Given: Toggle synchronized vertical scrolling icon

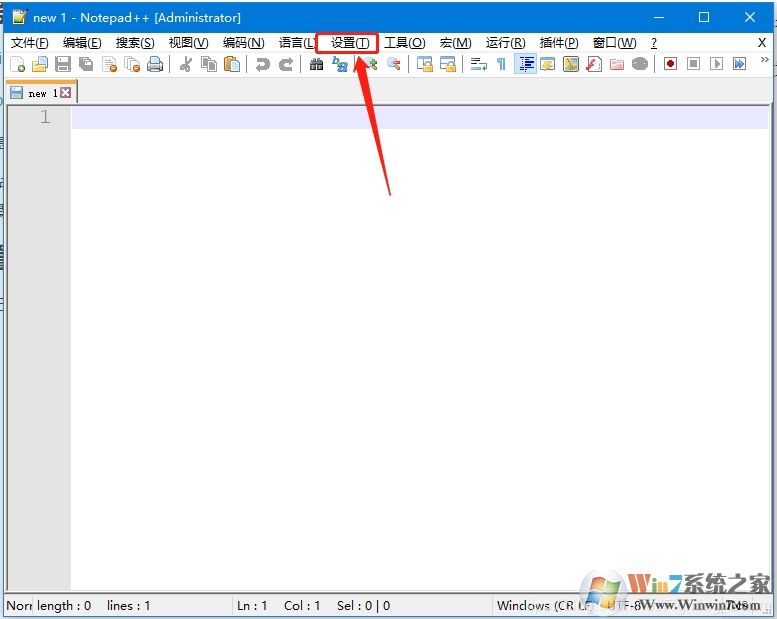Looking at the screenshot, I should (x=425, y=64).
